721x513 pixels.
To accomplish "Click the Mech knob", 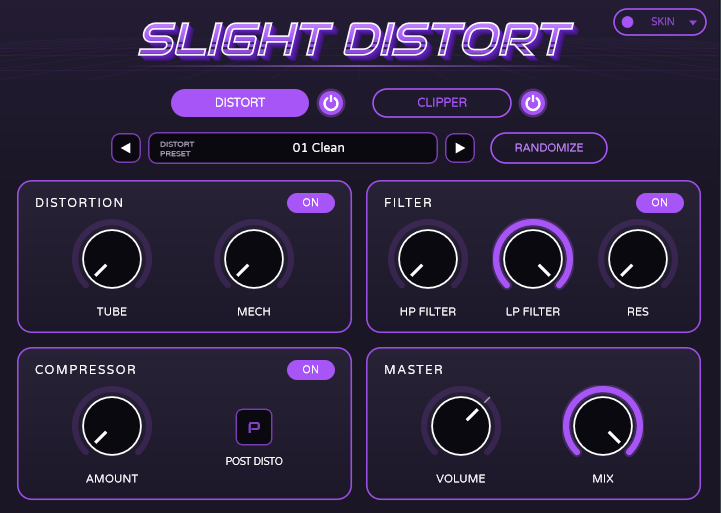I will click(254, 259).
